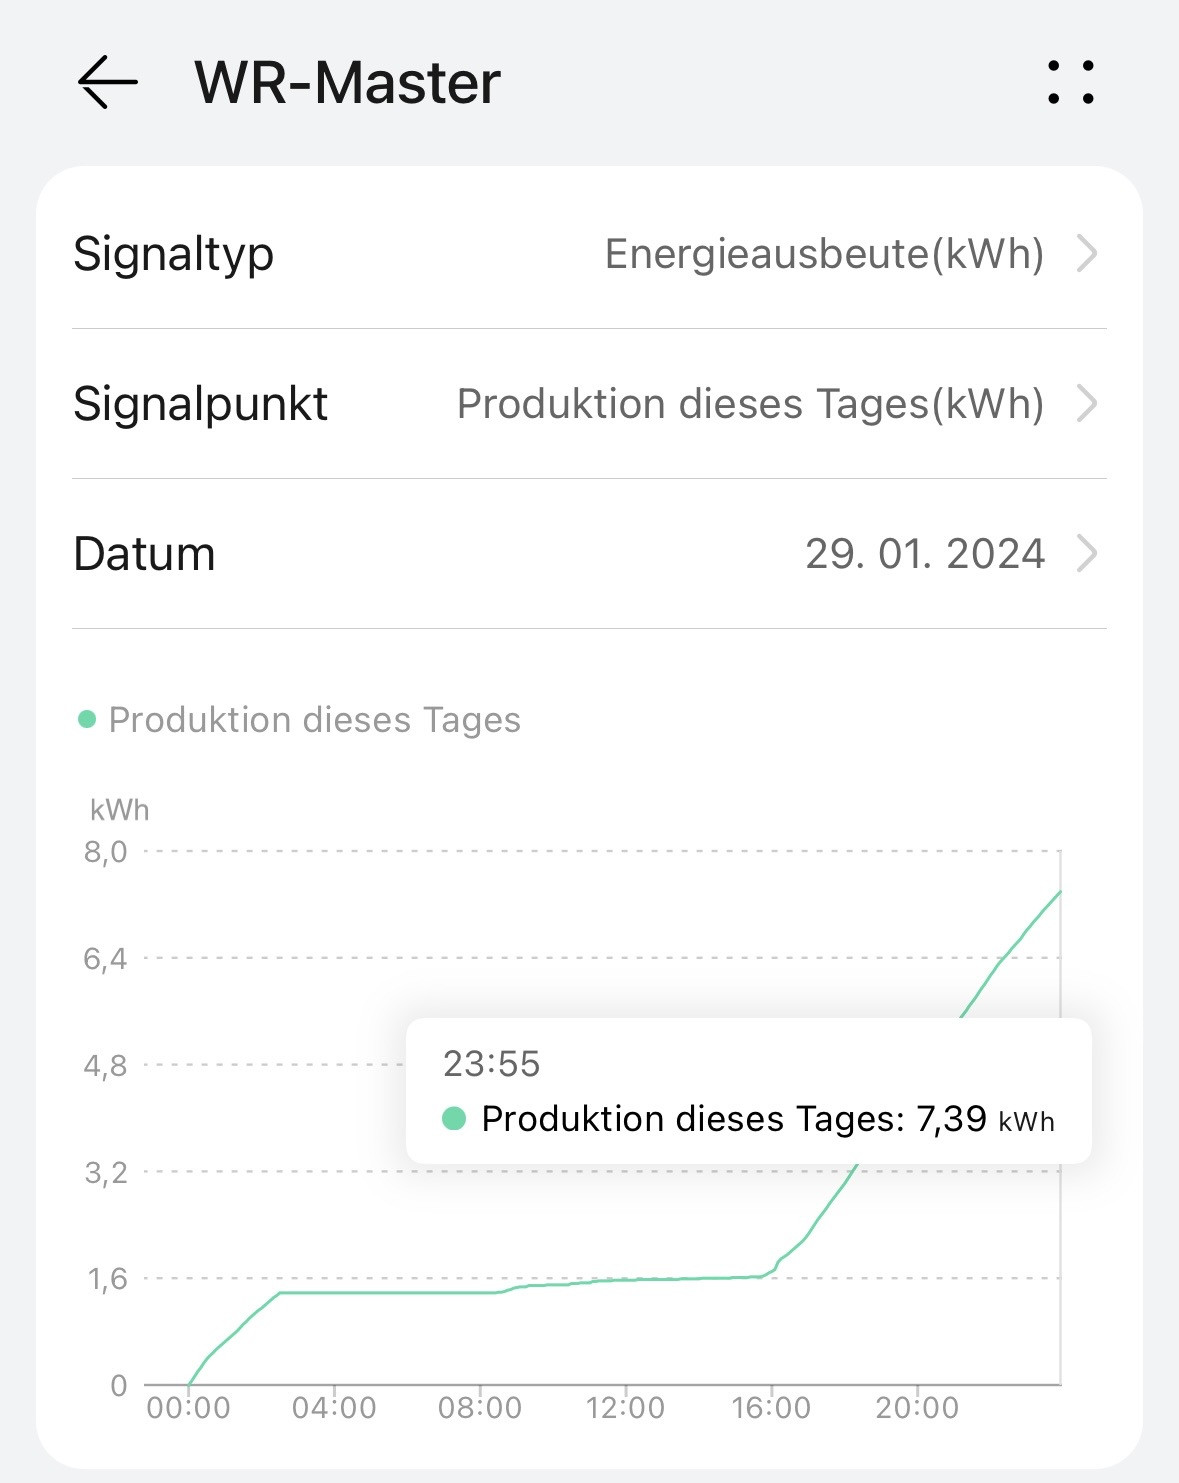The image size is (1179, 1483).
Task: Select the 12:00 time axis label
Action: pos(625,1408)
